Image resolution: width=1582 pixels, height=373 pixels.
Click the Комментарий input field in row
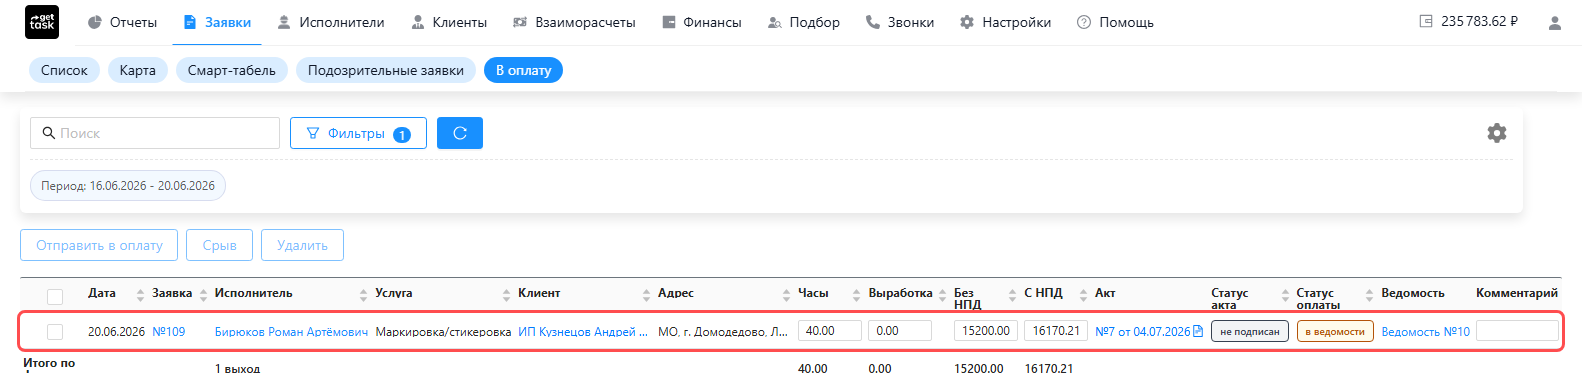click(x=1517, y=331)
